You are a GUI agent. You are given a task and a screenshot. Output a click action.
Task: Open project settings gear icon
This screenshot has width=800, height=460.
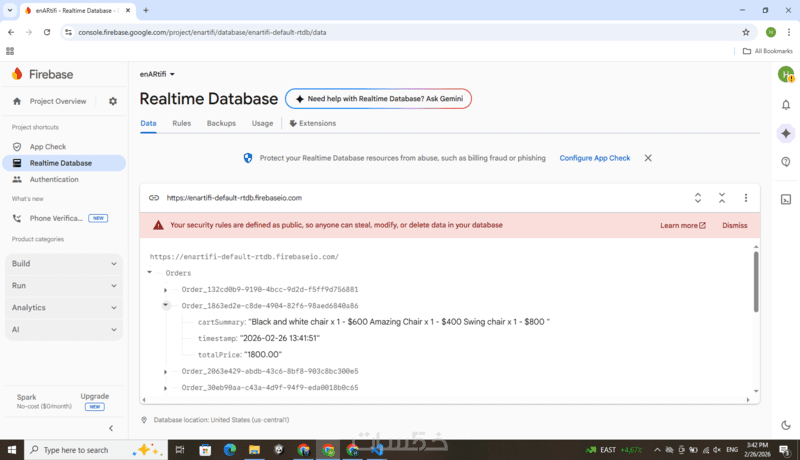coord(113,101)
